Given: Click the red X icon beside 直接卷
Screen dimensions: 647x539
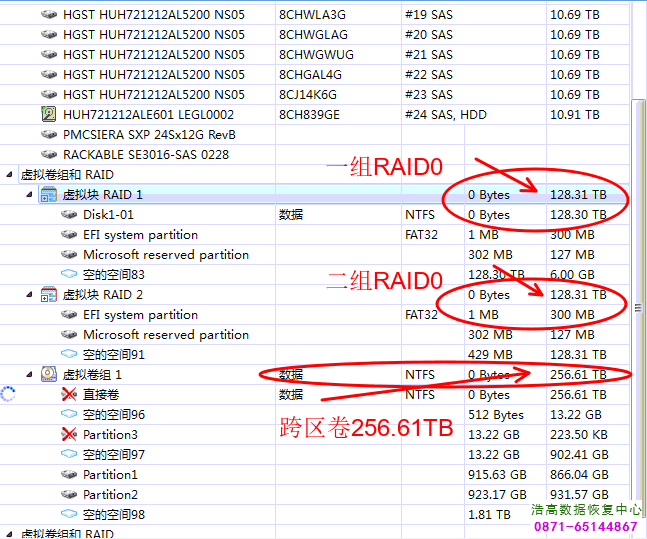Looking at the screenshot, I should 69,395.
